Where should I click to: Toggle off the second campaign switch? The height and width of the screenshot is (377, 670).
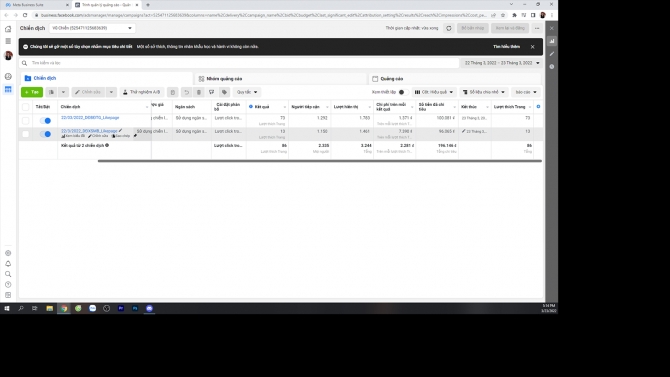click(45, 134)
